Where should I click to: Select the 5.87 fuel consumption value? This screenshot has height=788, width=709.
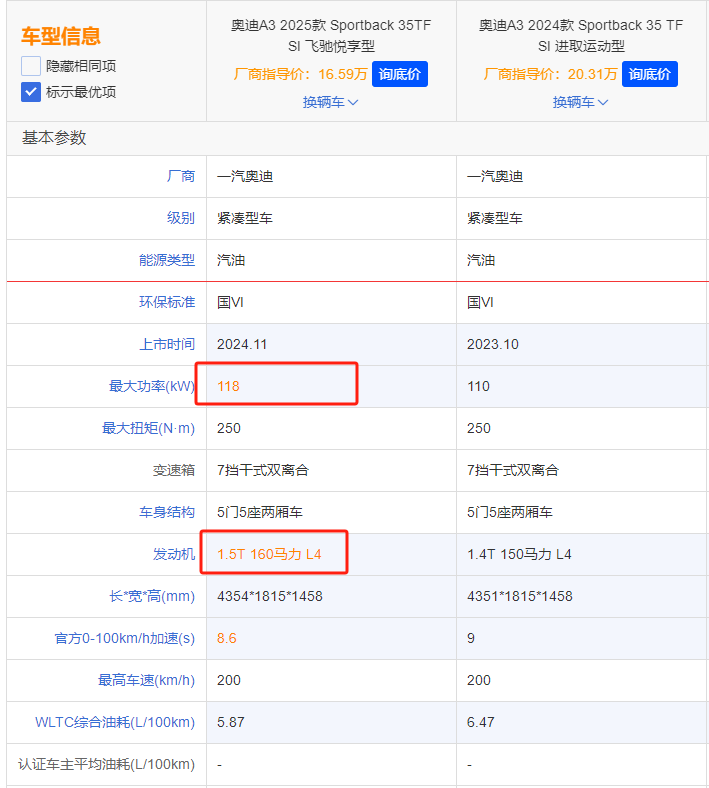(x=231, y=722)
